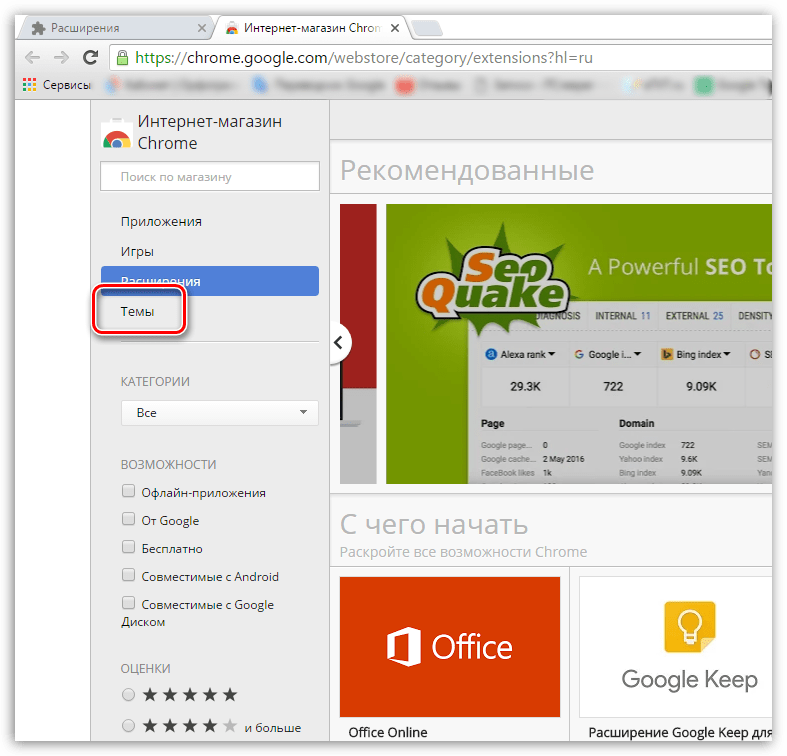Click the browser forward arrow

61,58
